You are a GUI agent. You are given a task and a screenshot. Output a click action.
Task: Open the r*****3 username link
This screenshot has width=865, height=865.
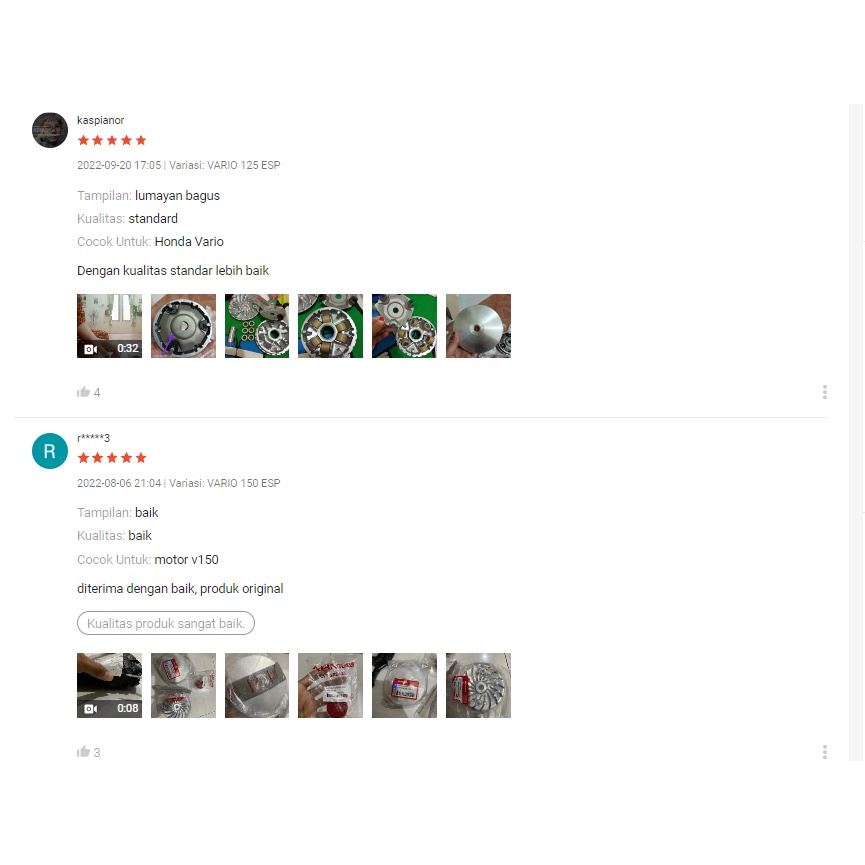(x=93, y=438)
